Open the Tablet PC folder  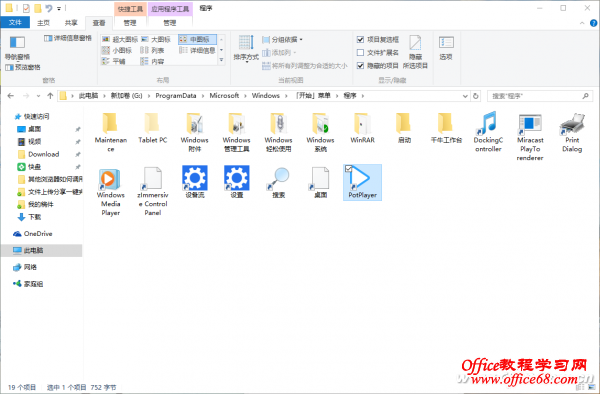click(x=152, y=128)
